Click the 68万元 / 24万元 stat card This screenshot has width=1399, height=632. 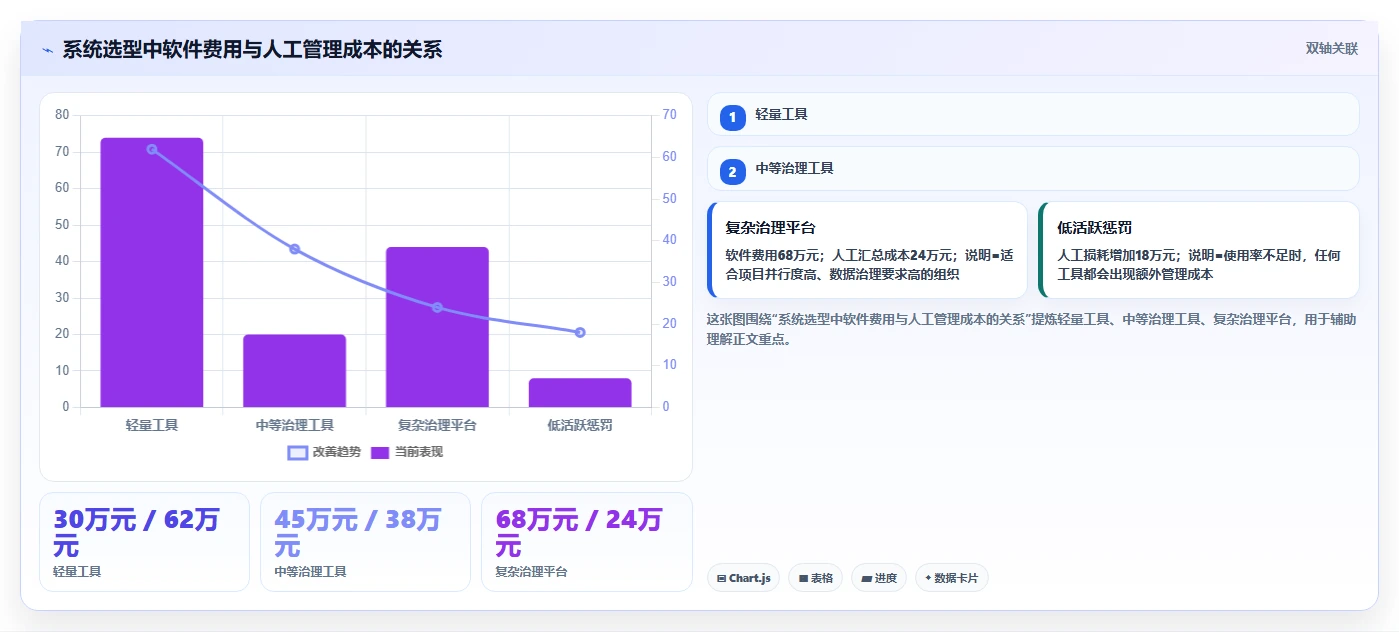pyautogui.click(x=586, y=542)
